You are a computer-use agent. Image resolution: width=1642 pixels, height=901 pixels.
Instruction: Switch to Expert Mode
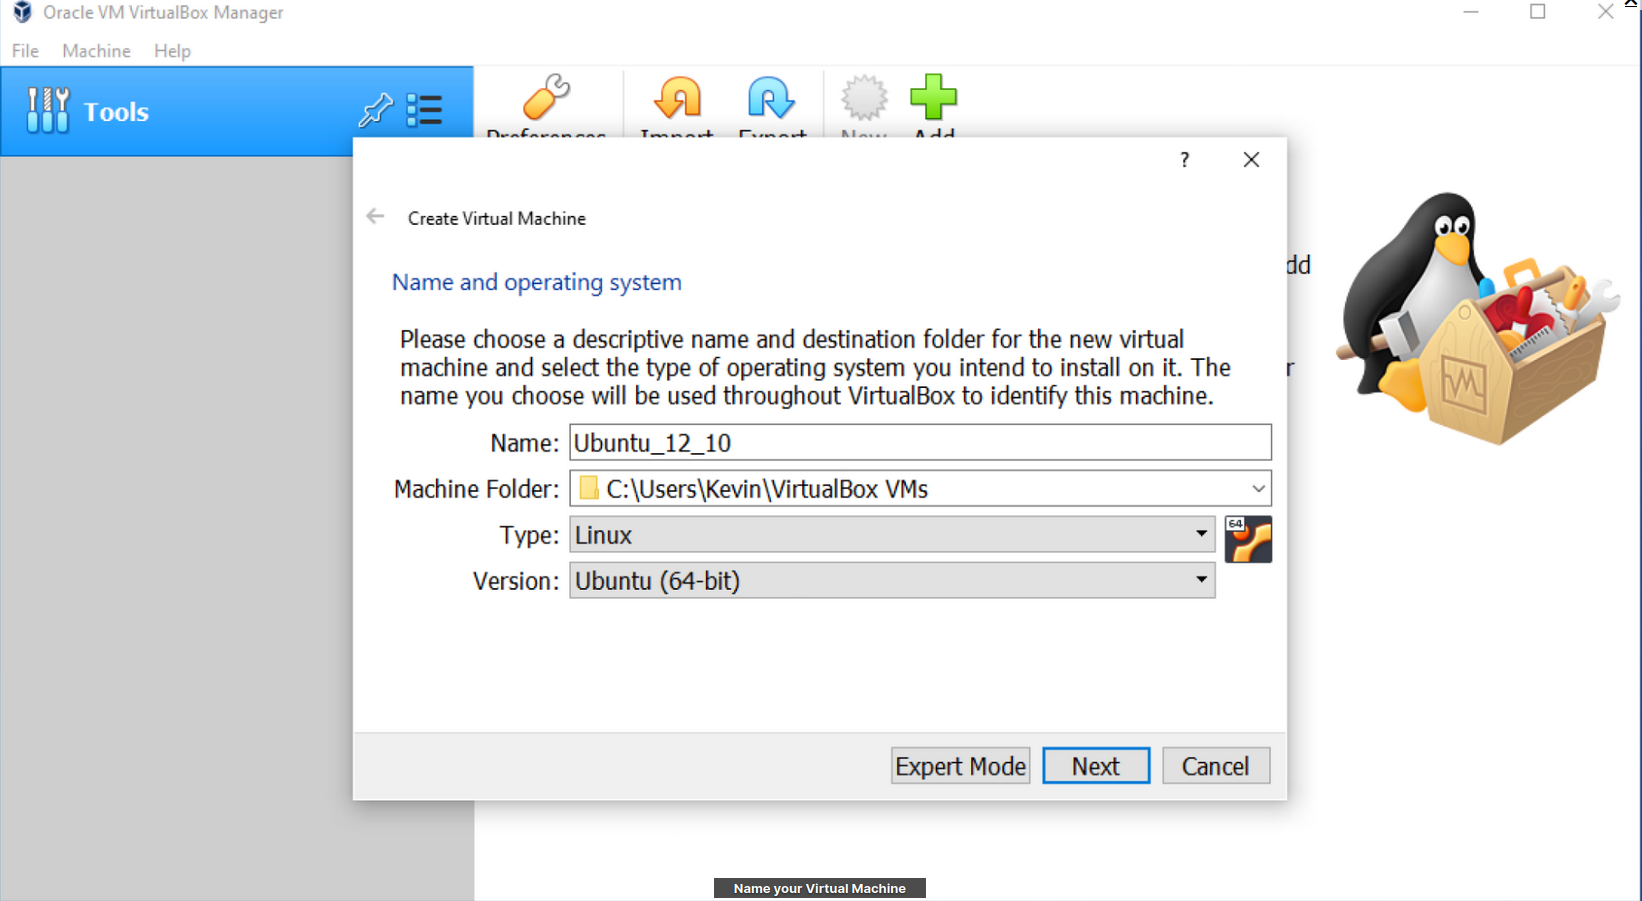tap(959, 765)
